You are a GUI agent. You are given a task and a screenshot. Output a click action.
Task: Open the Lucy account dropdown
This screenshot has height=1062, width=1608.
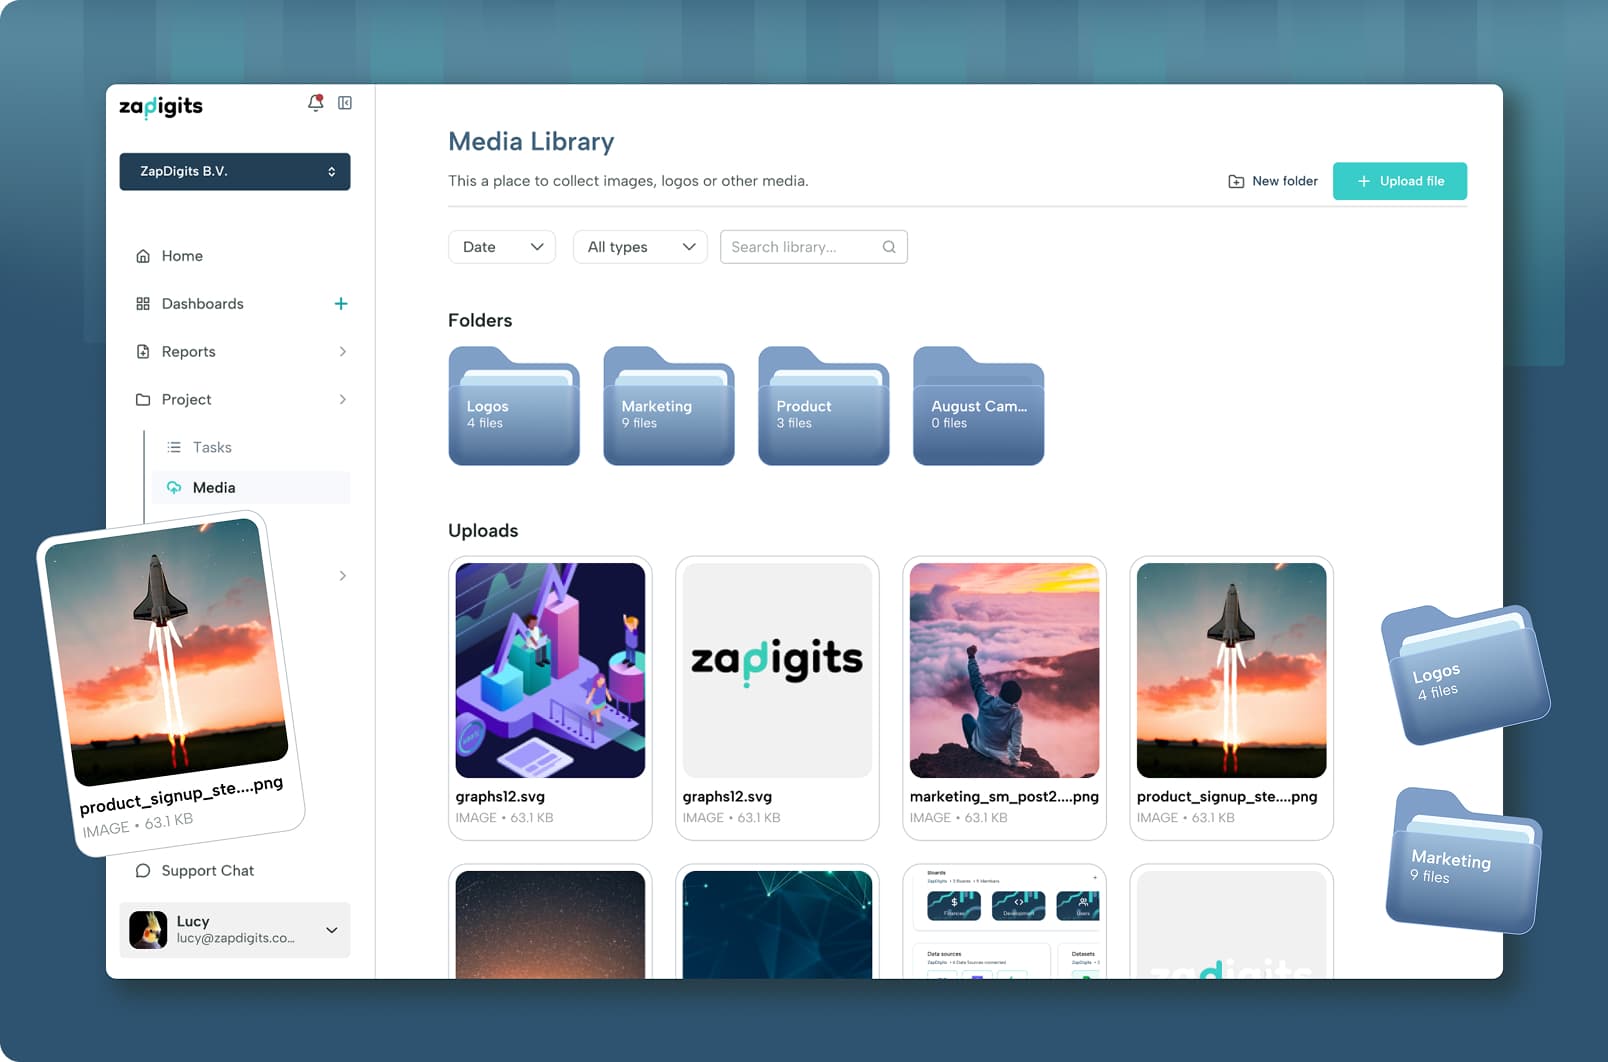[331, 930]
